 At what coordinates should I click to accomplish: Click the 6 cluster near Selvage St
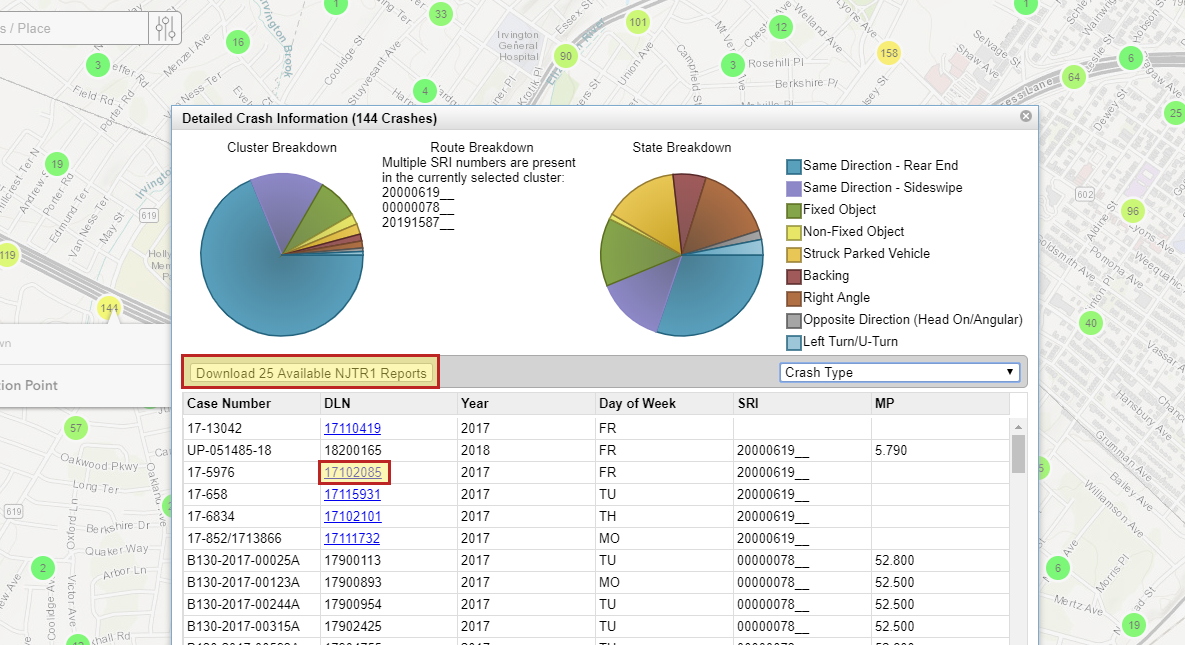(x=1131, y=58)
